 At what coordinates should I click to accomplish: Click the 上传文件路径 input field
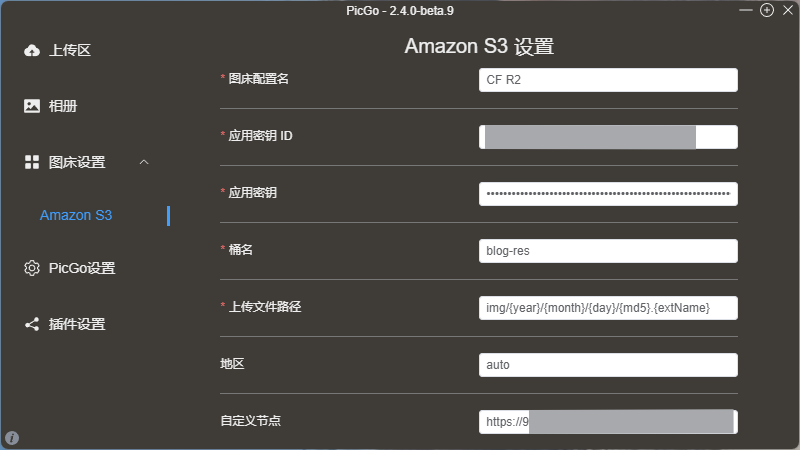pos(608,308)
